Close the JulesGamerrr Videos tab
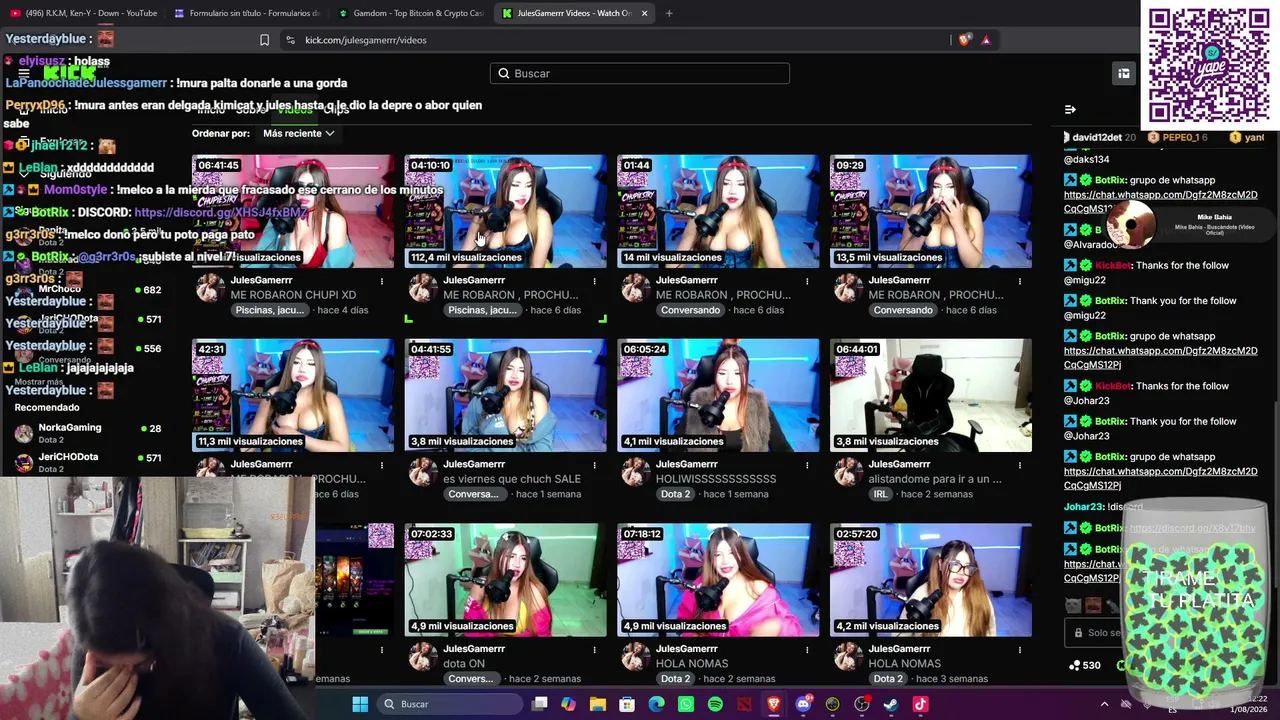Screen dimensions: 1280x720 tap(644, 13)
